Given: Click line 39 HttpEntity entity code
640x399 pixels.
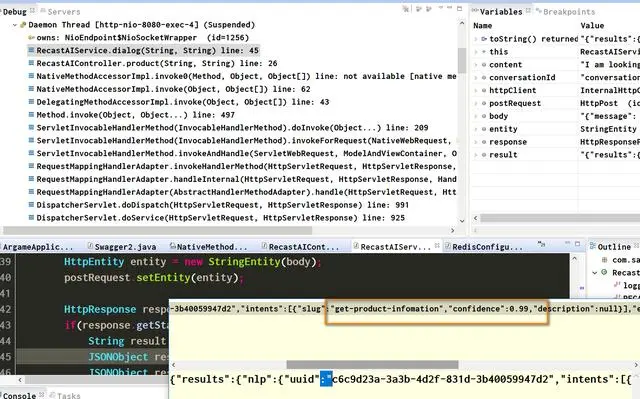Looking at the screenshot, I should pos(192,262).
